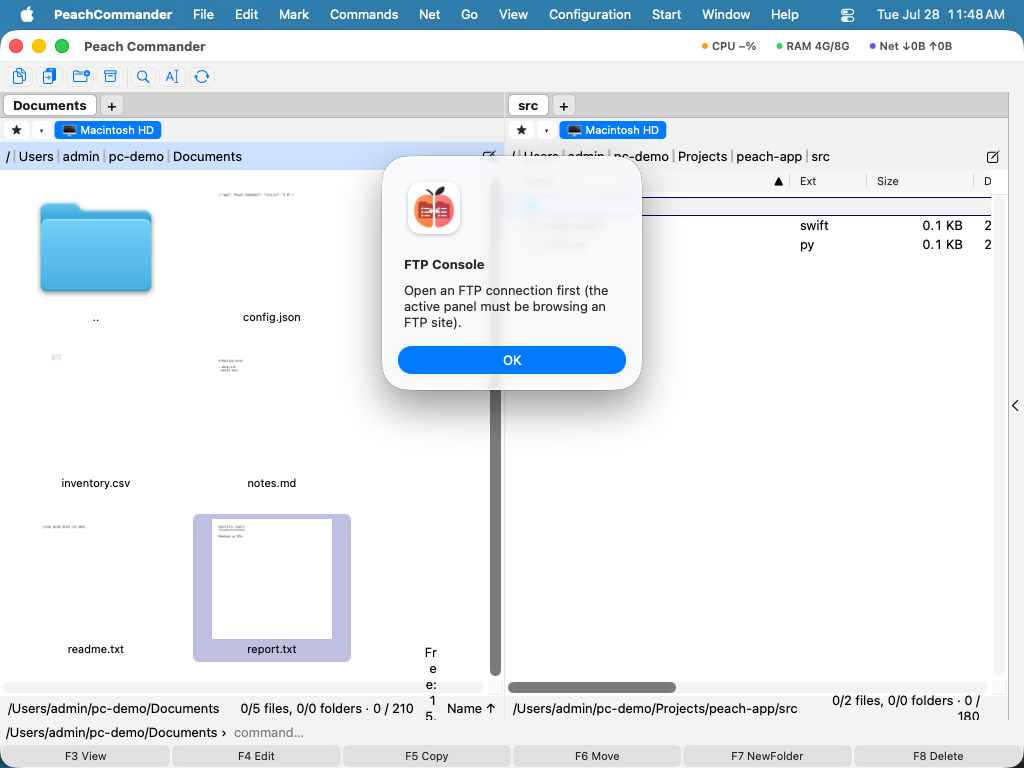
Task: Click the right panel horizontal scrollbar
Action: (x=592, y=687)
